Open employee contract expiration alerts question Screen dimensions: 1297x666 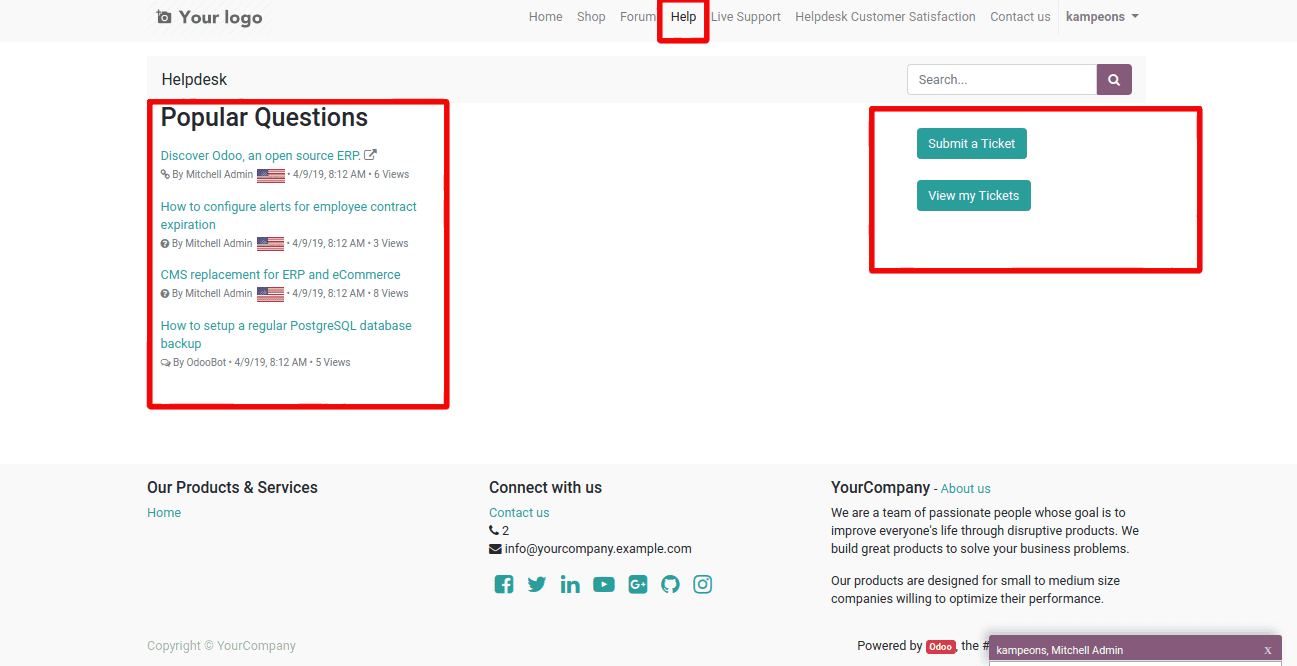point(289,216)
